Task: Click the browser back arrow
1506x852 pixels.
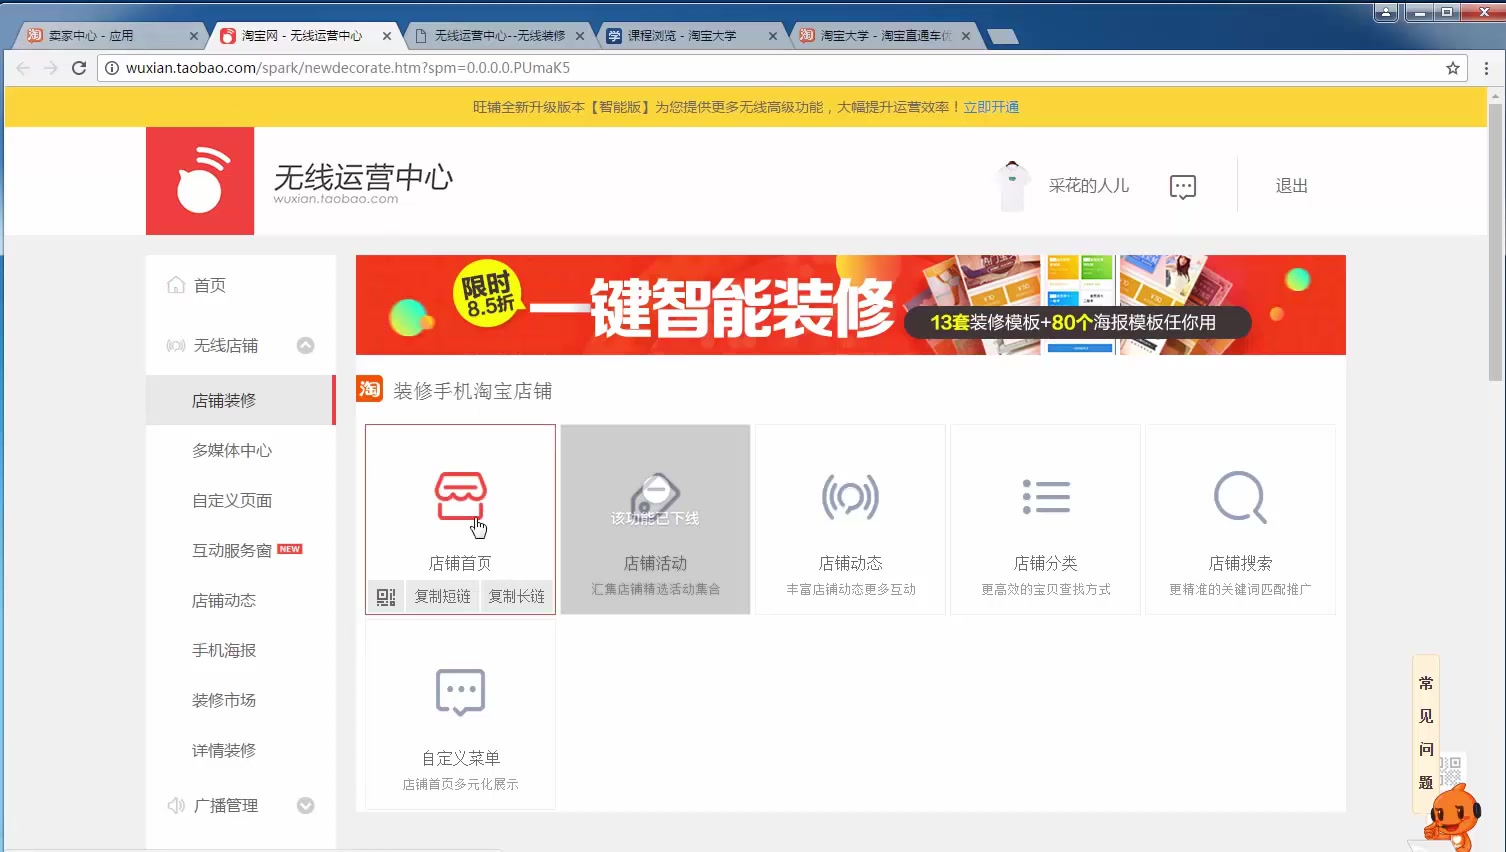Action: point(23,68)
